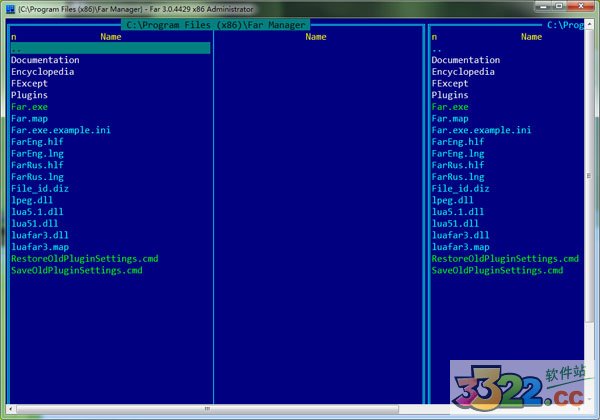Select Encyclopedia folder in right panel
This screenshot has height=420, width=600.
[463, 72]
